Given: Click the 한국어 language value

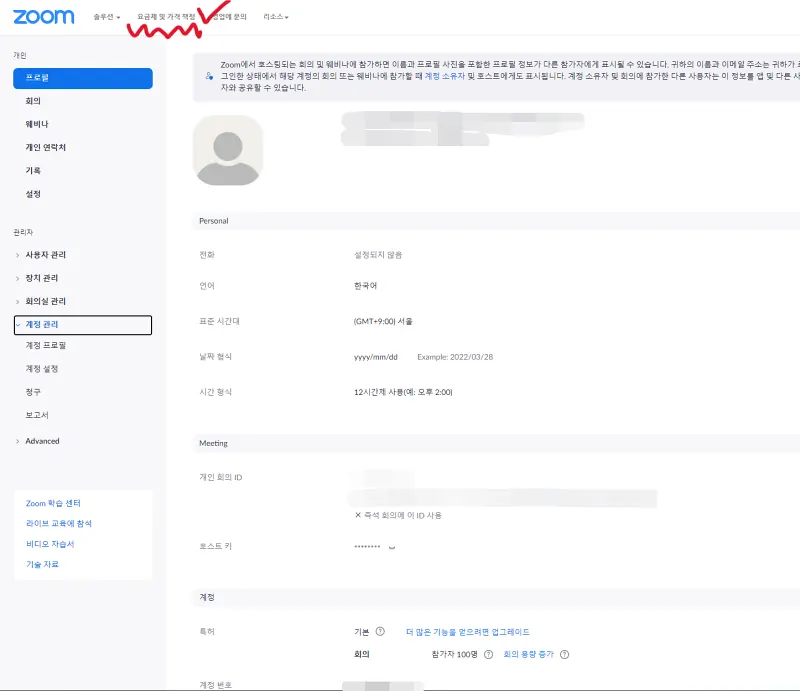Looking at the screenshot, I should (x=365, y=286).
